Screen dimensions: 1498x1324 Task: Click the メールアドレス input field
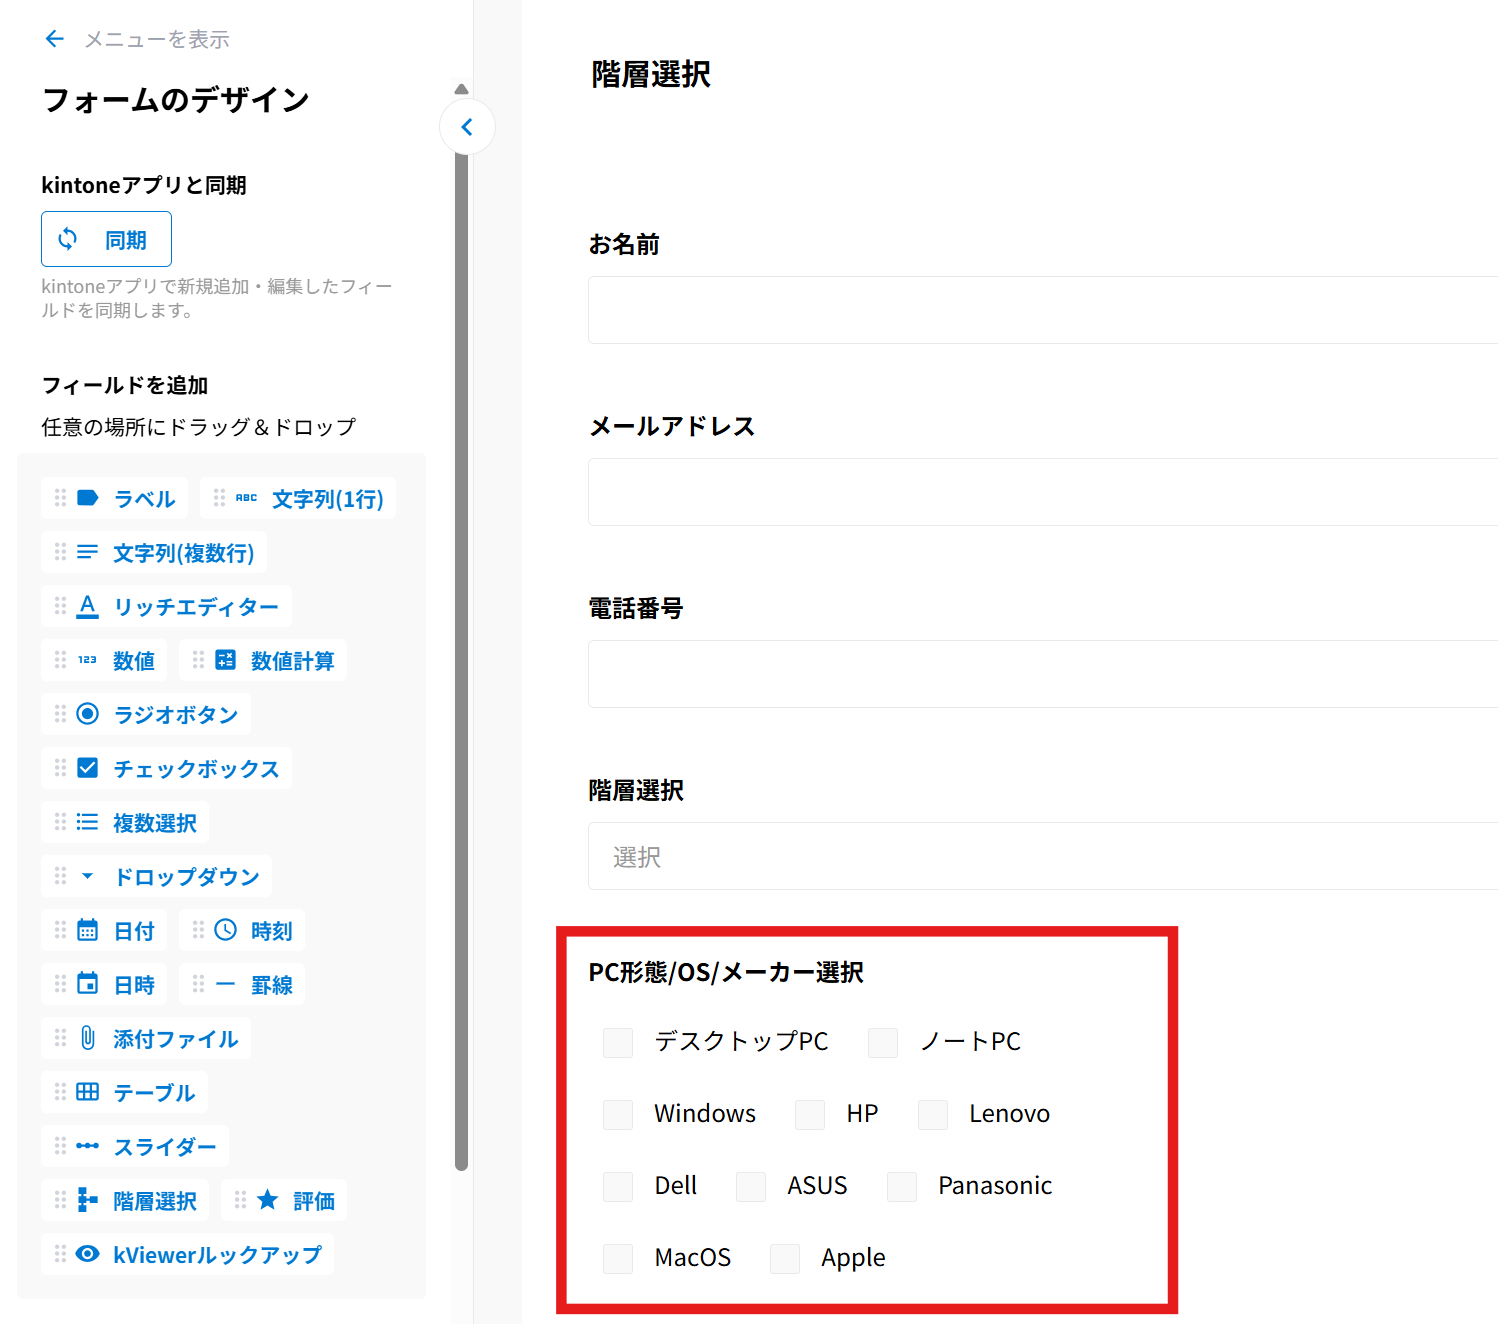coord(1043,492)
